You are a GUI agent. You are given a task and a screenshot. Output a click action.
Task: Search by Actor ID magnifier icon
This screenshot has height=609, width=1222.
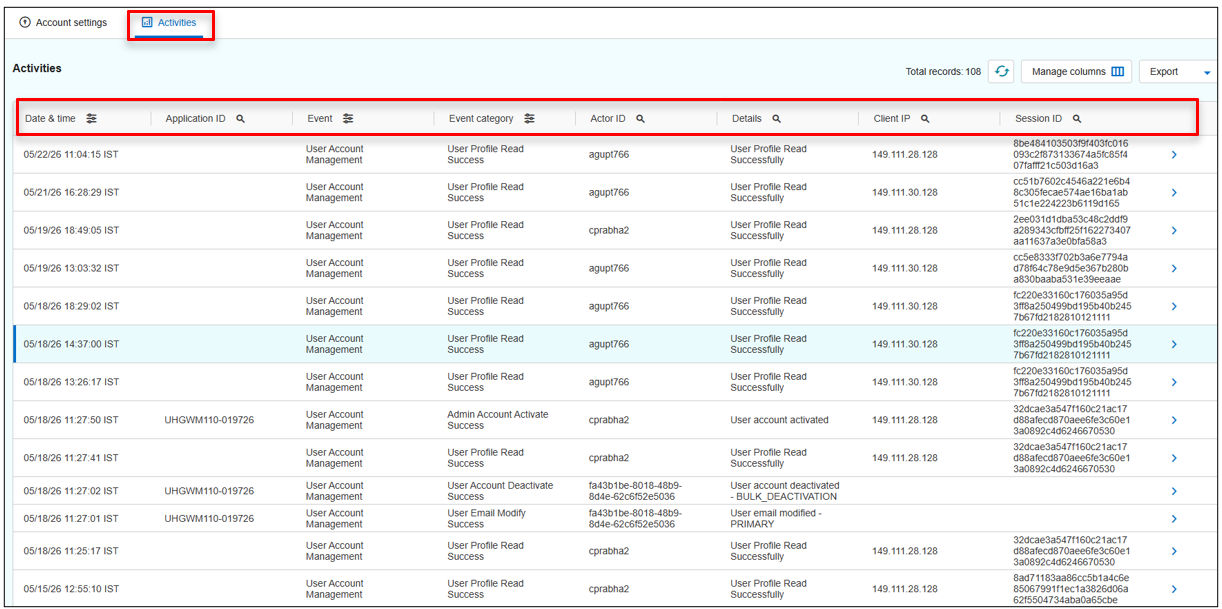coord(640,118)
